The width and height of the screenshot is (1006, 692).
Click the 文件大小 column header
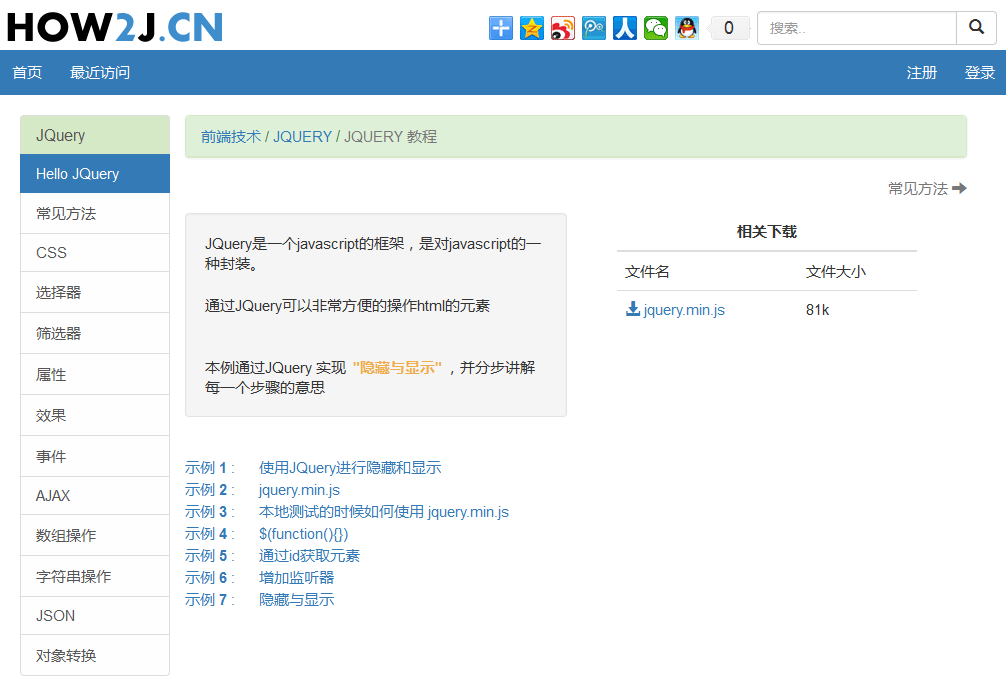tap(835, 272)
